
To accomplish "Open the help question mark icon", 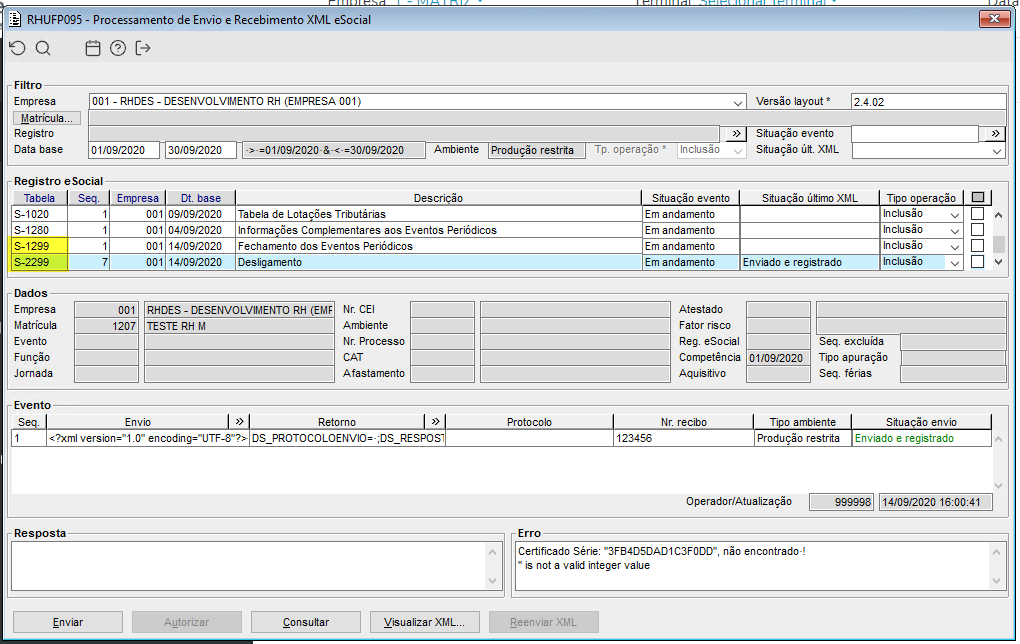I will tap(118, 48).
